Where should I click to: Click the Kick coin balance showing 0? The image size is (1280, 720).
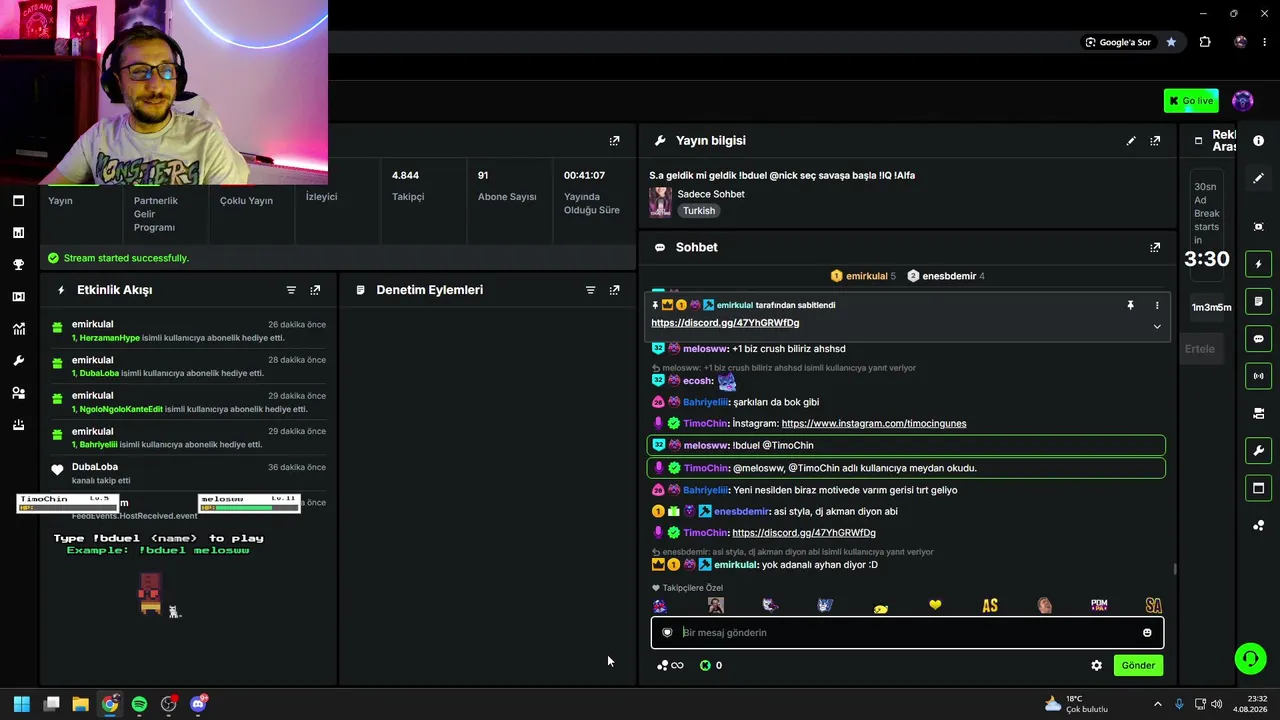pyautogui.click(x=711, y=666)
